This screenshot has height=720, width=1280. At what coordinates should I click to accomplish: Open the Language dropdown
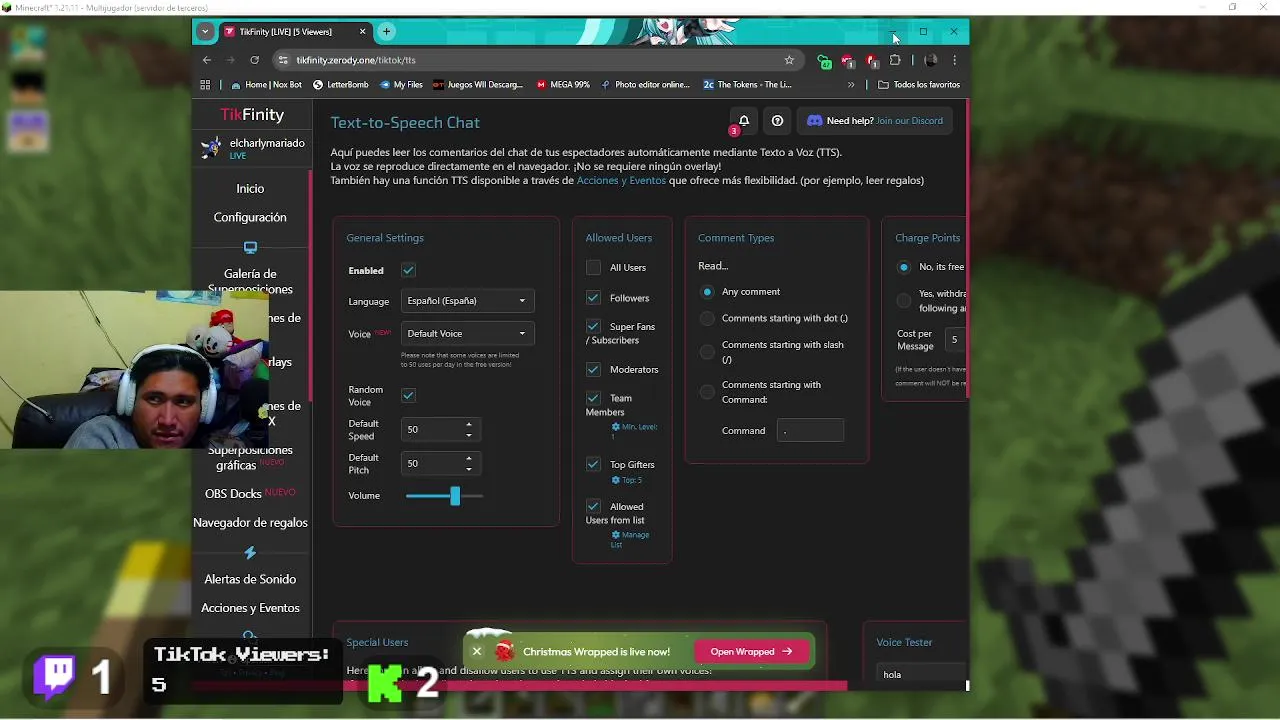pos(467,301)
